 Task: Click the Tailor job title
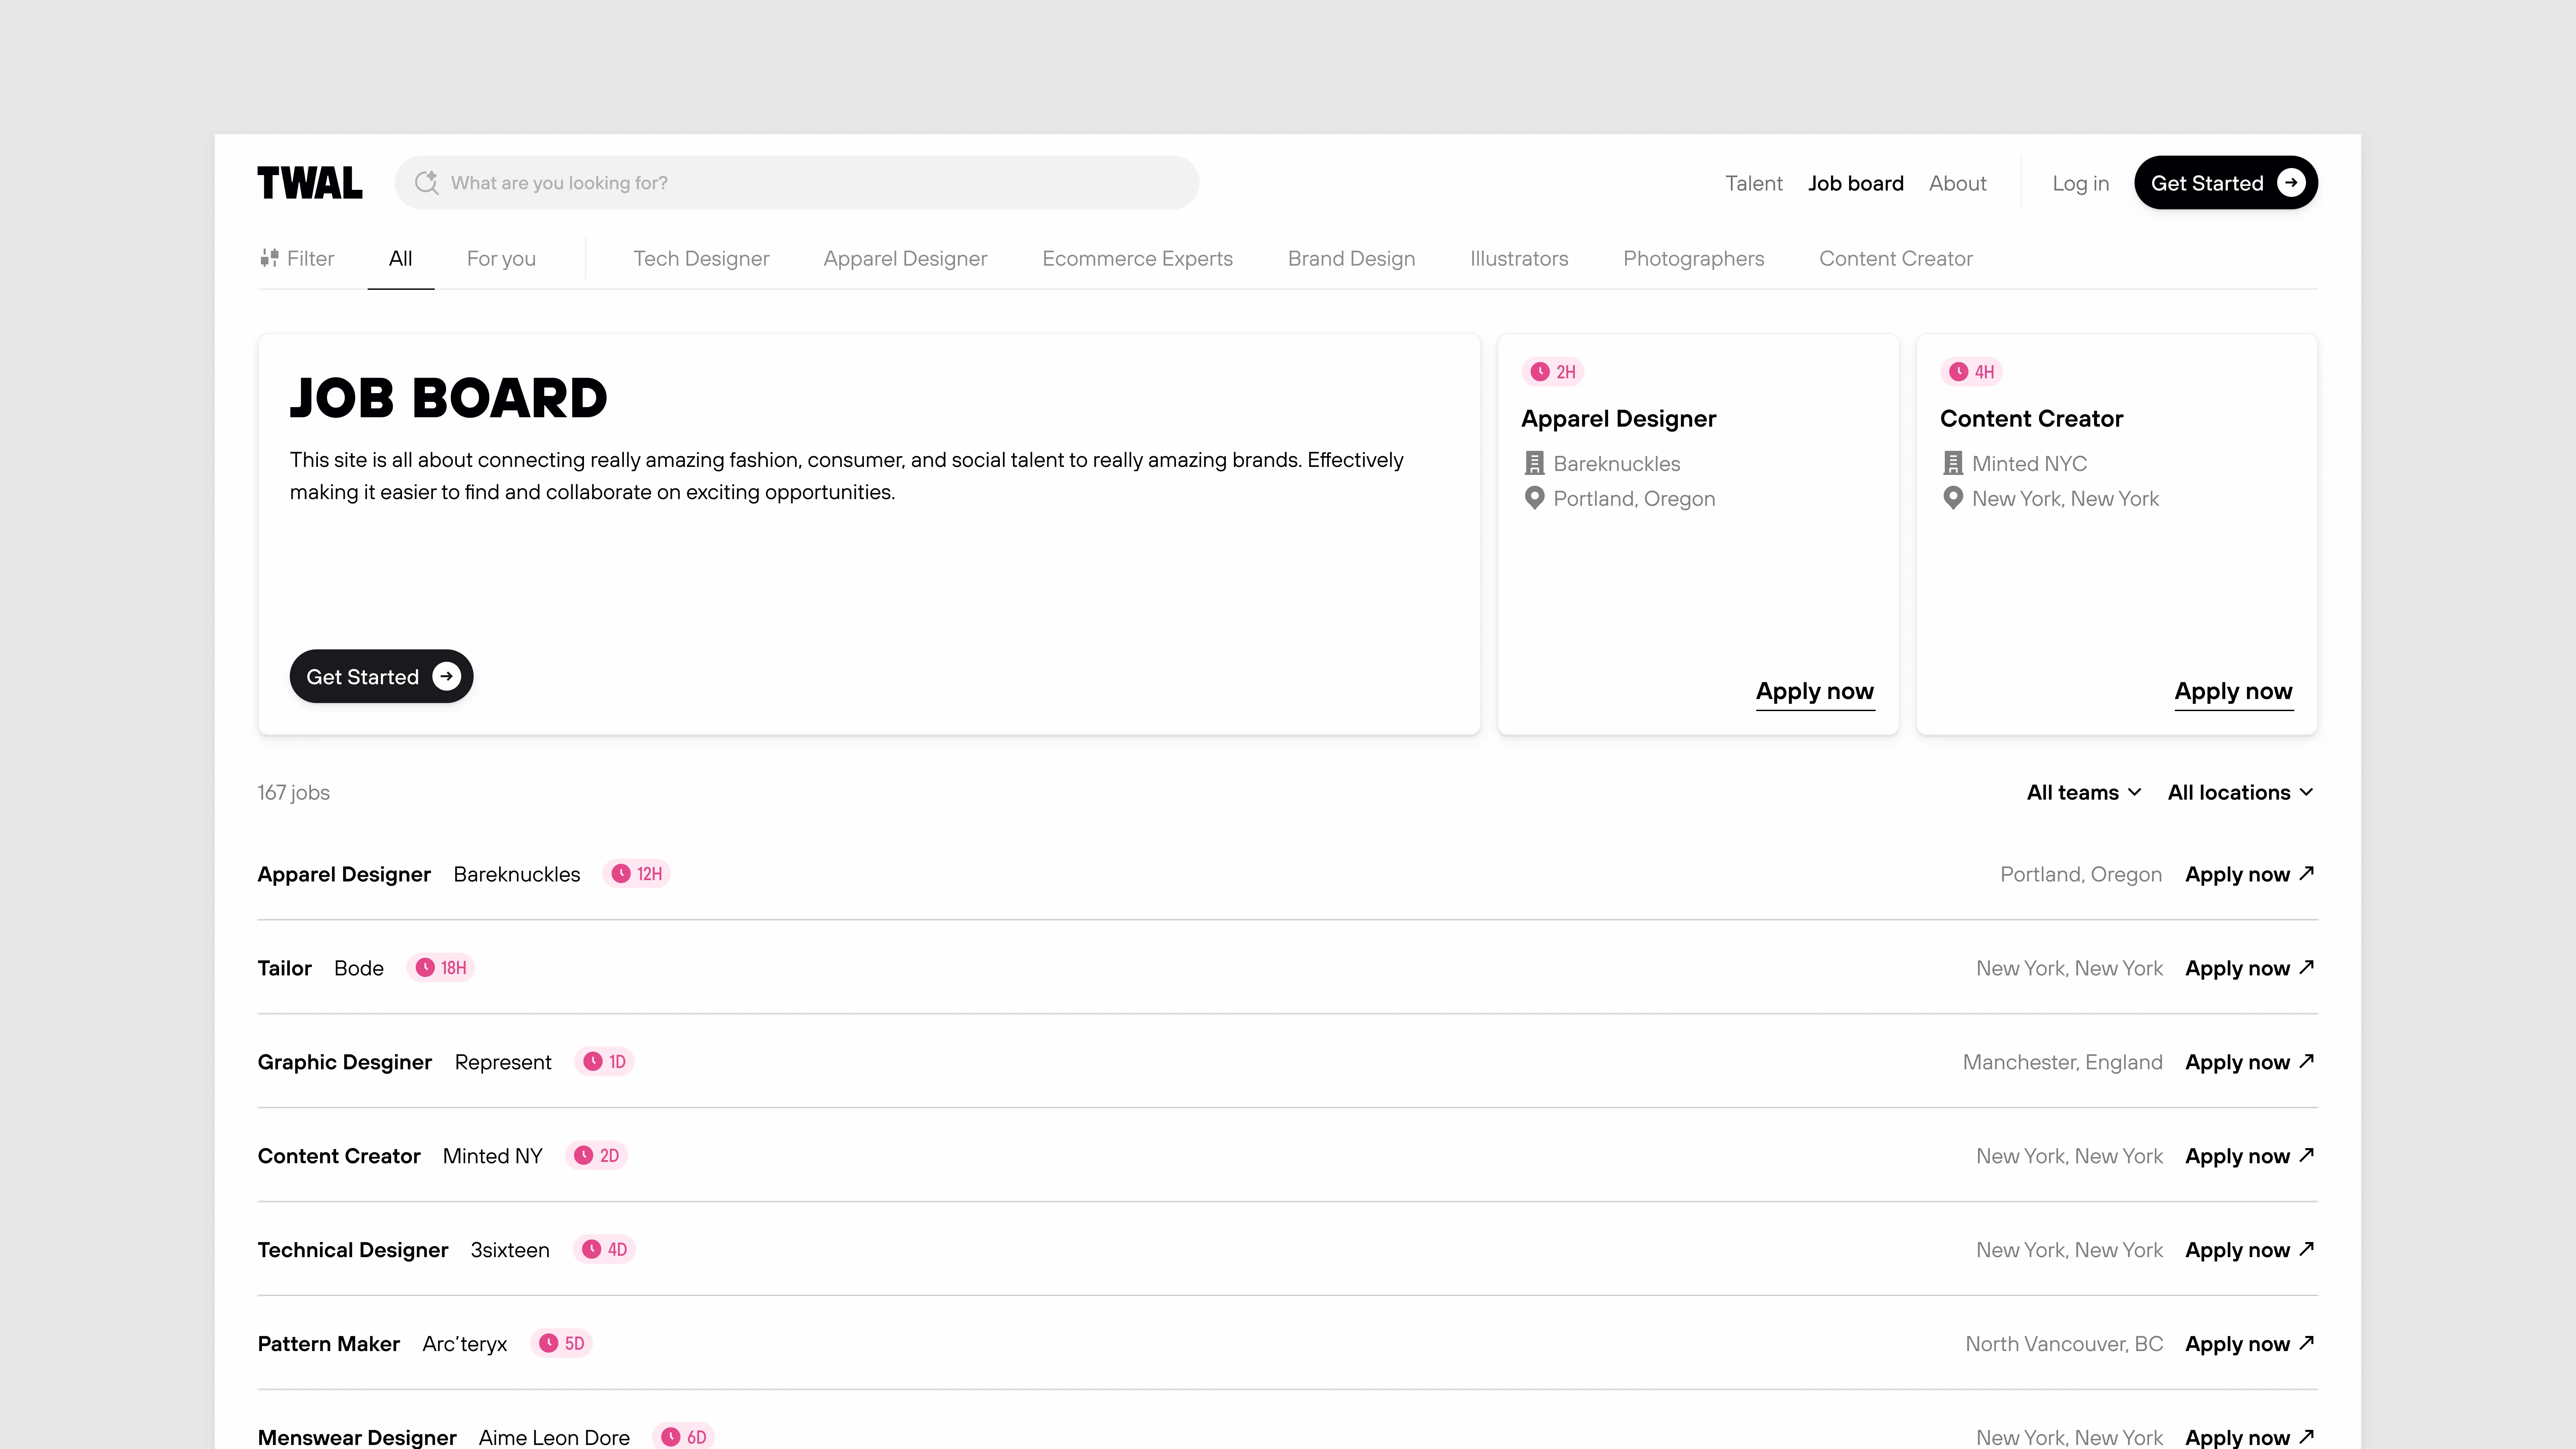pyautogui.click(x=285, y=968)
